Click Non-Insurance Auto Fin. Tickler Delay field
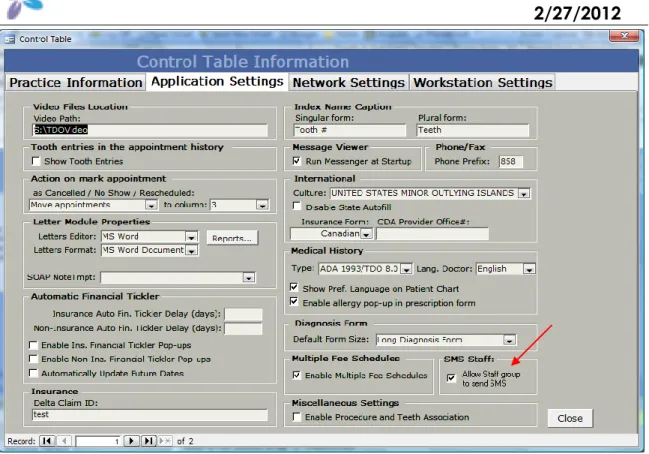Viewport: 649px width, 454px height. pyautogui.click(x=243, y=329)
